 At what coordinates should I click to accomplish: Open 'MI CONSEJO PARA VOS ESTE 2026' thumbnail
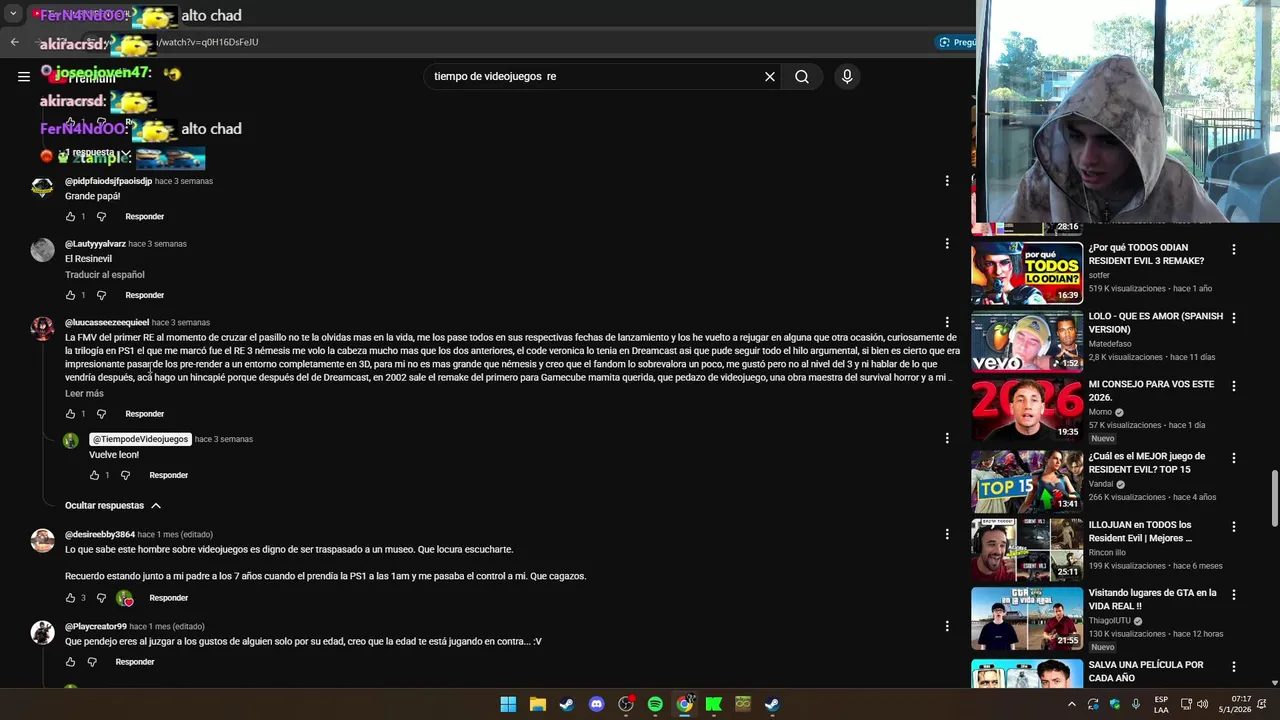click(1027, 410)
